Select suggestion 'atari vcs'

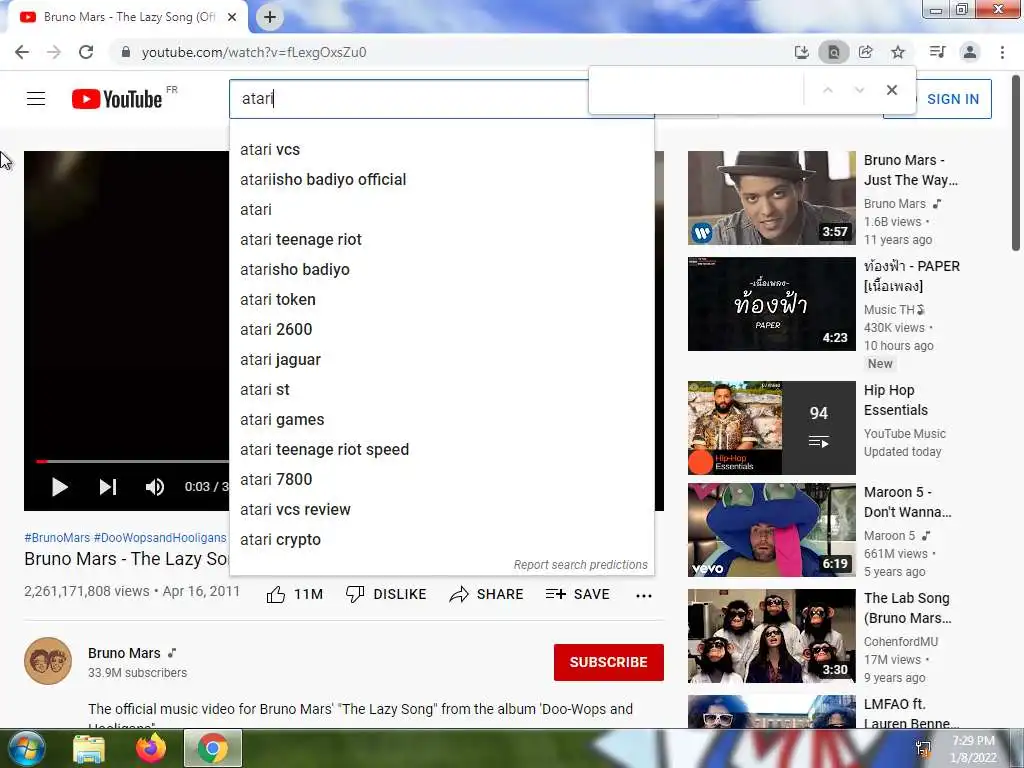point(441,150)
